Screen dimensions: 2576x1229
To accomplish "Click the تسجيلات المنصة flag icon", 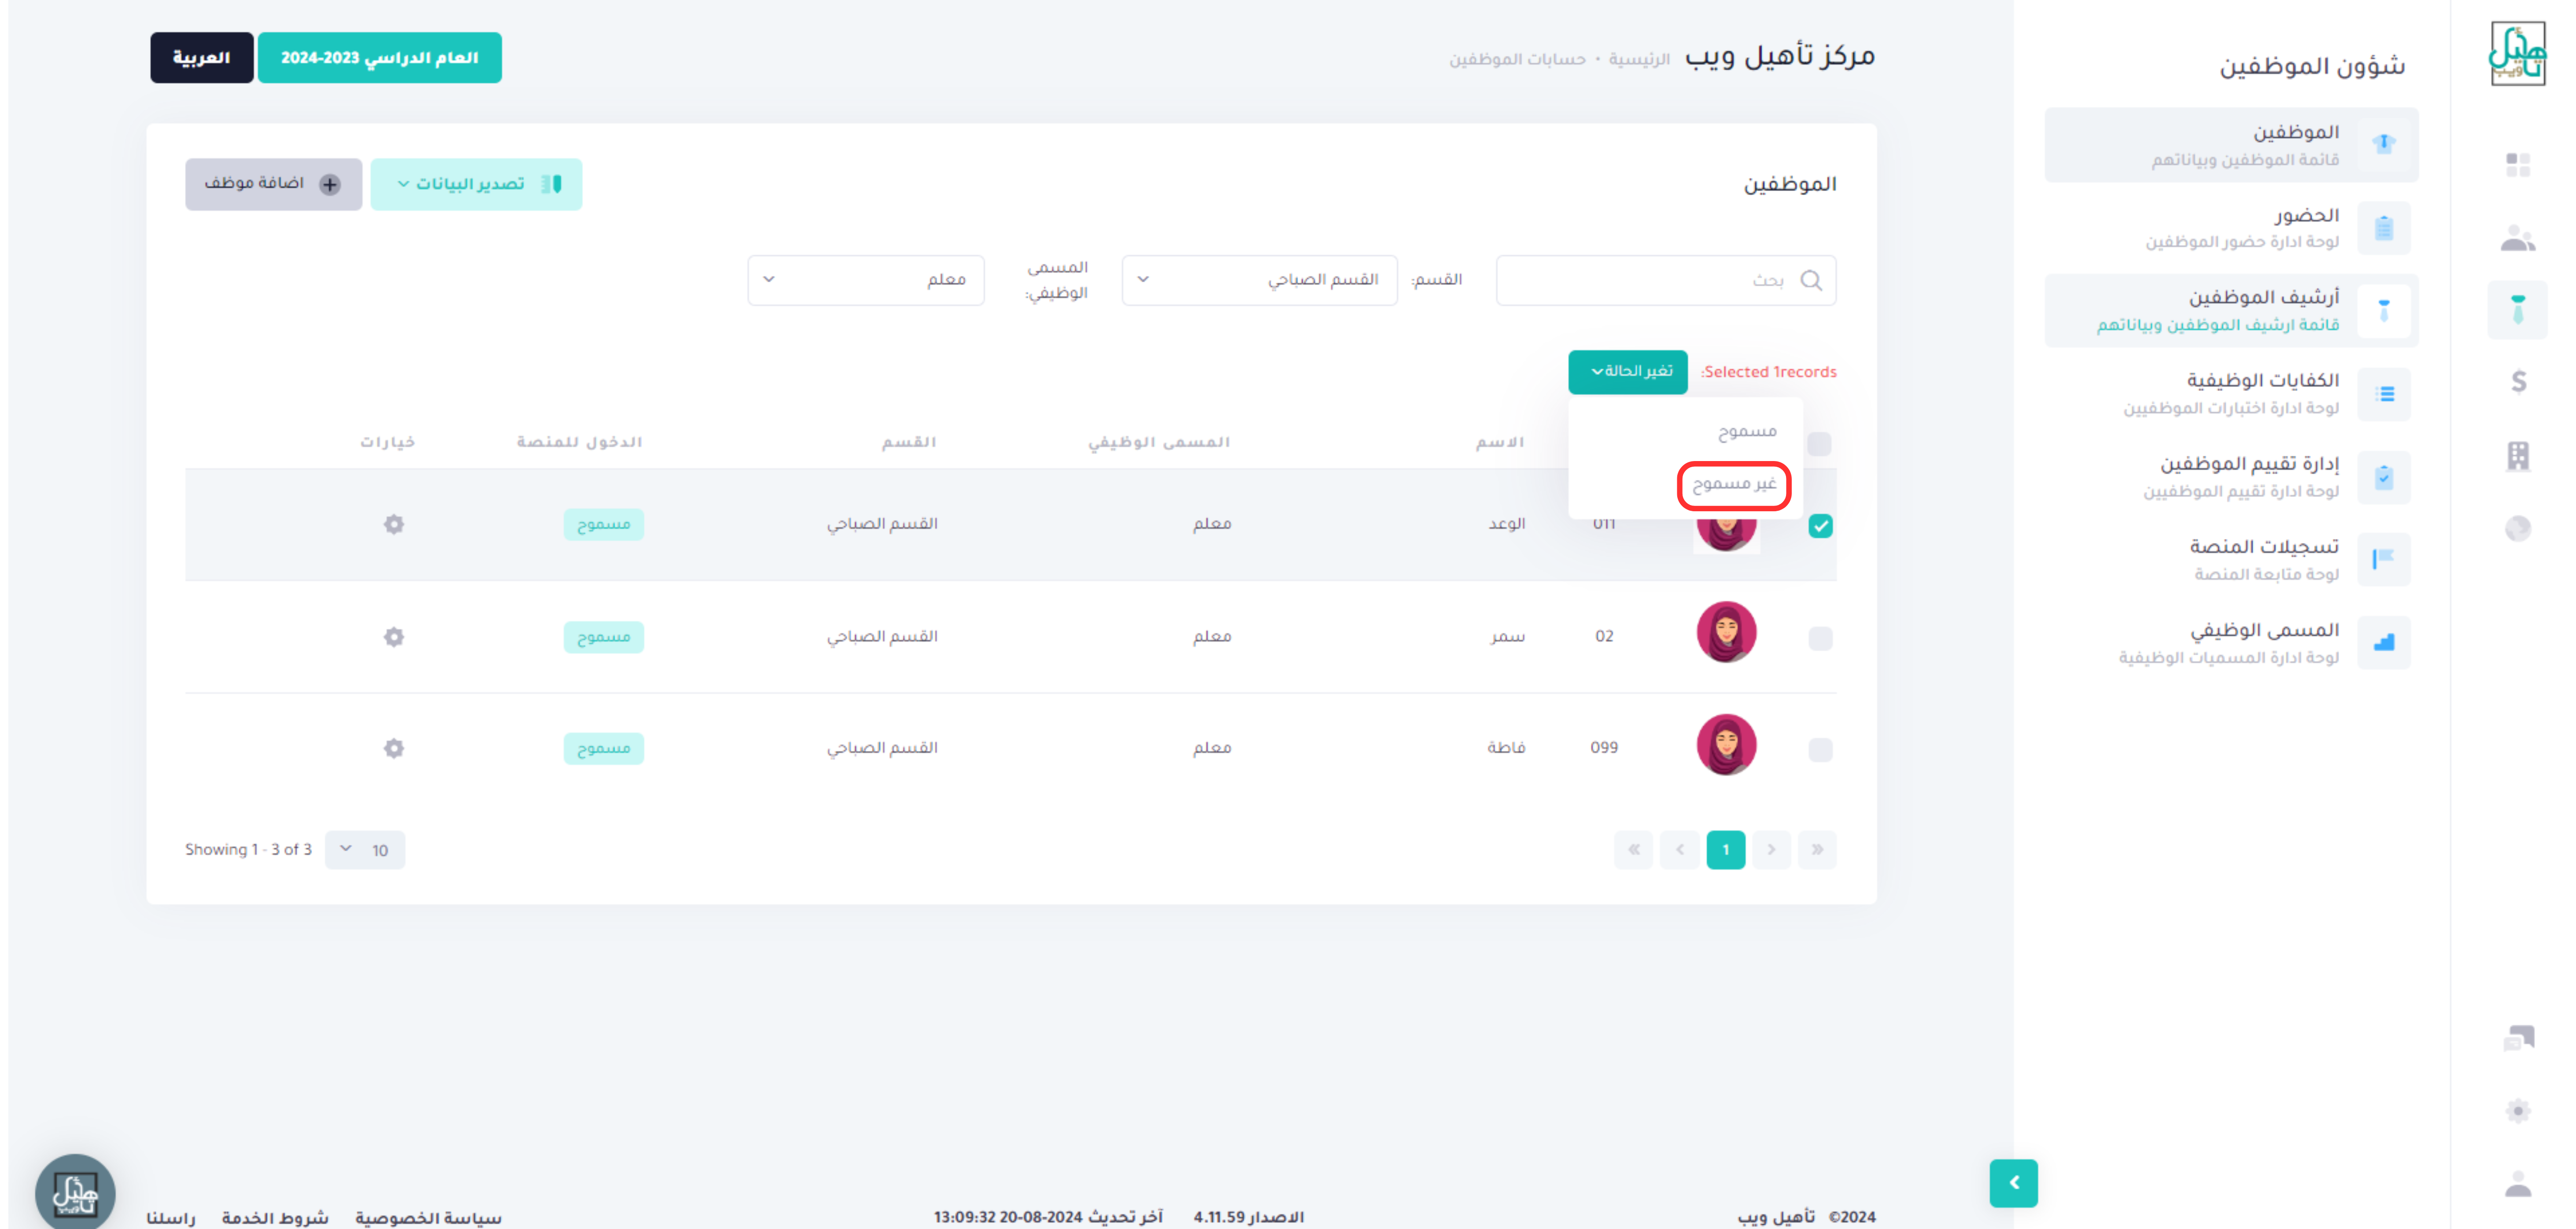I will (x=2384, y=559).
